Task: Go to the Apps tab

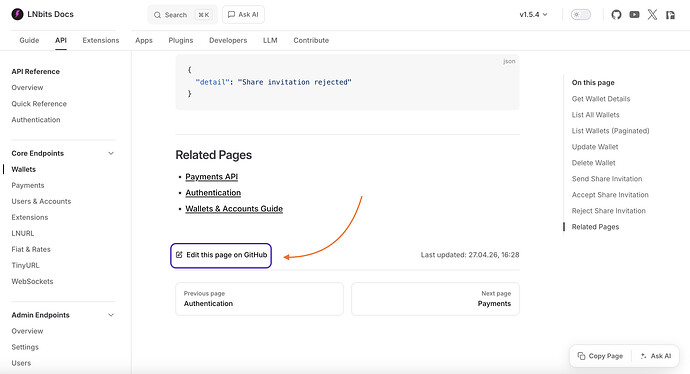Action: [144, 40]
